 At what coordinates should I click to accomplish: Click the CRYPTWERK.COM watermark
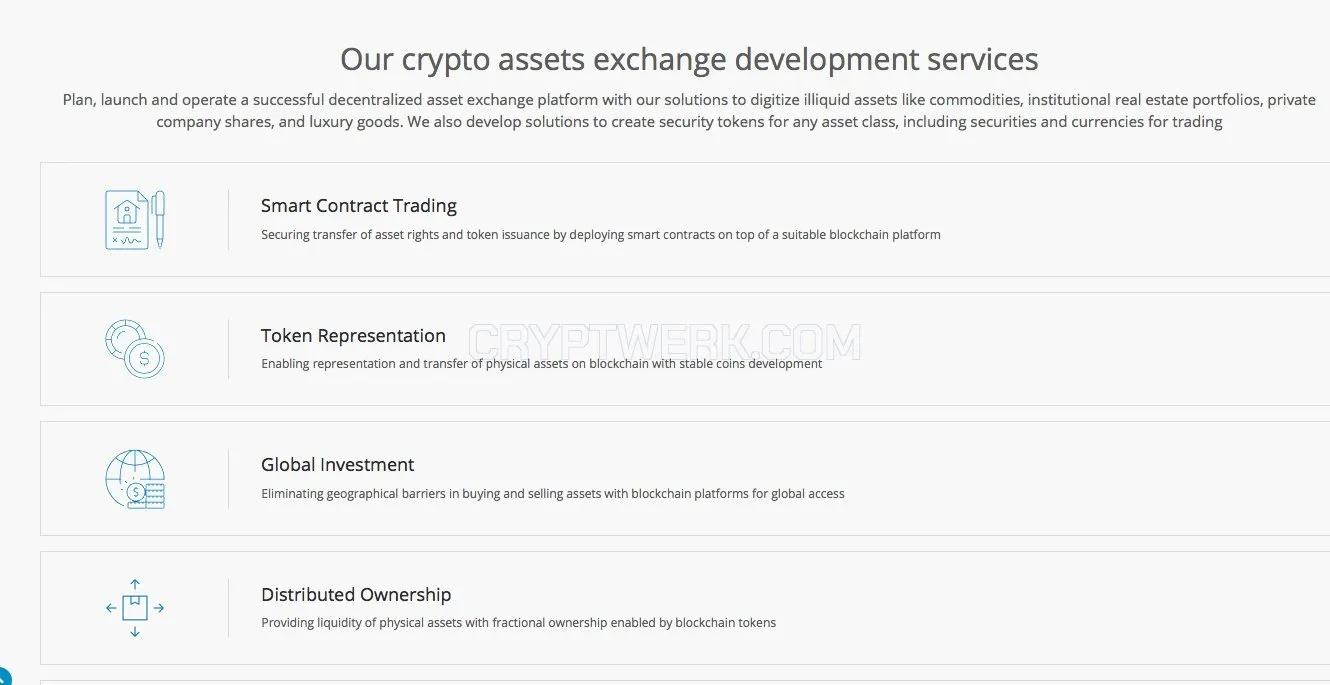pyautogui.click(x=665, y=343)
